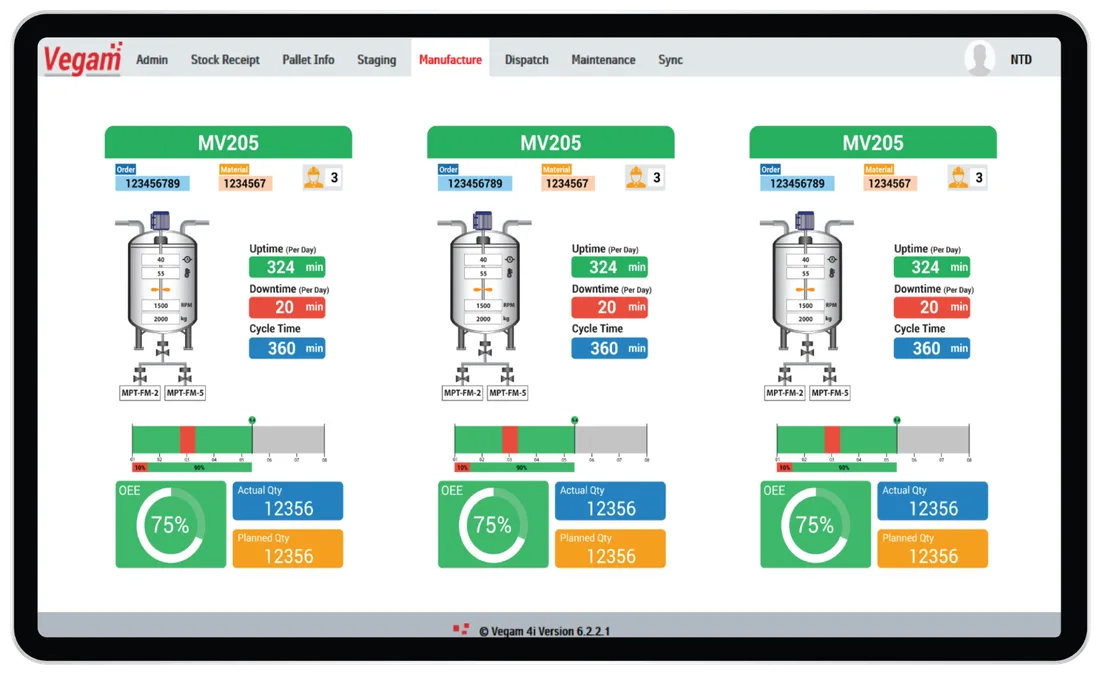
Task: Click the NTD username
Action: pyautogui.click(x=1021, y=60)
